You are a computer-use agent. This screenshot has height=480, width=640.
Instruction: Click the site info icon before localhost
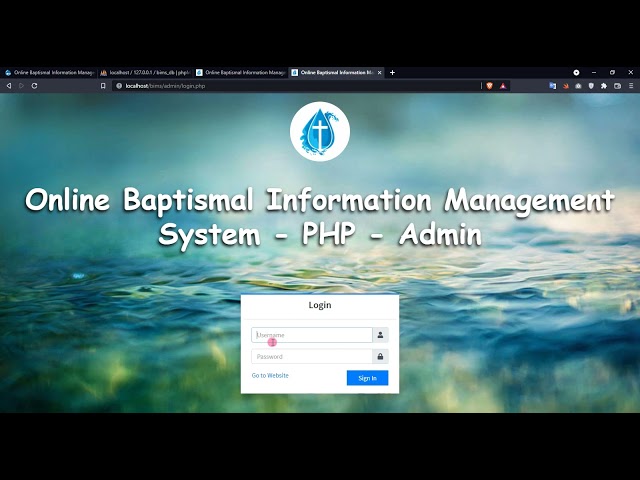coord(119,86)
